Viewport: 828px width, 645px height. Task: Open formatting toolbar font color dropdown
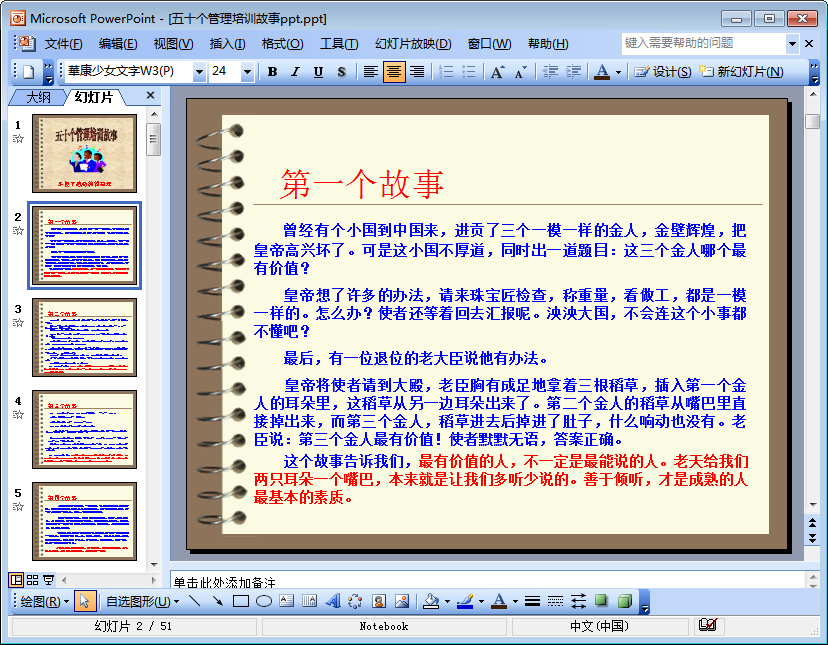618,72
